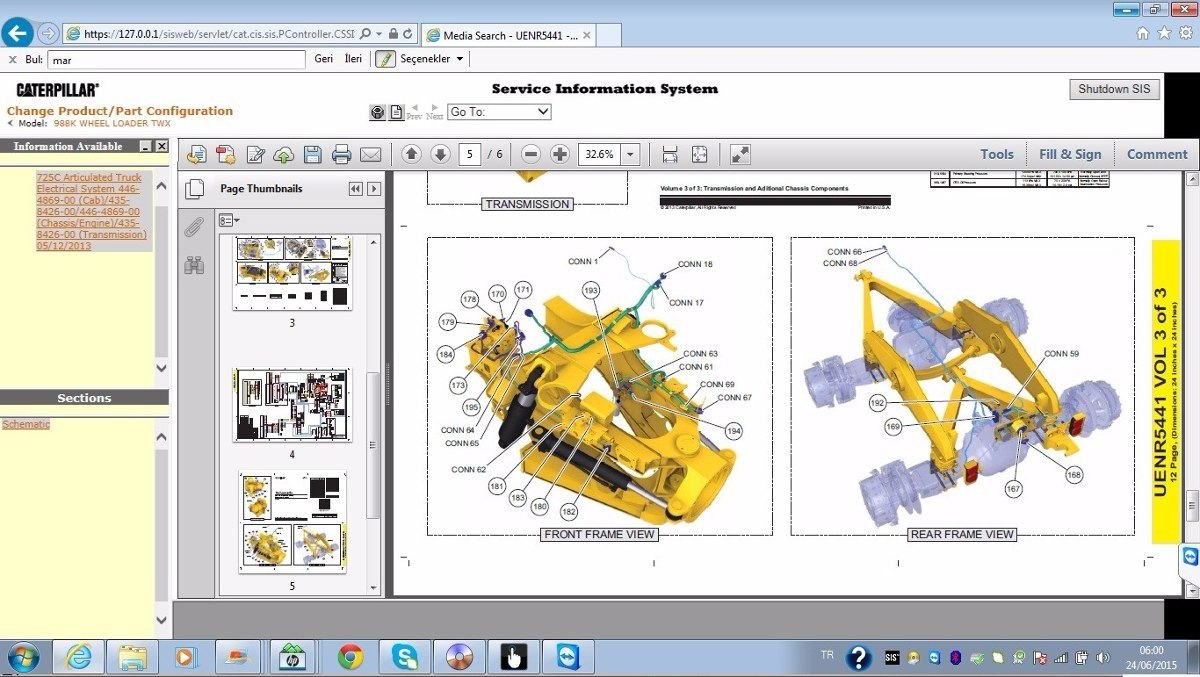Click the Schematic section link
This screenshot has width=1200, height=677.
coord(26,424)
